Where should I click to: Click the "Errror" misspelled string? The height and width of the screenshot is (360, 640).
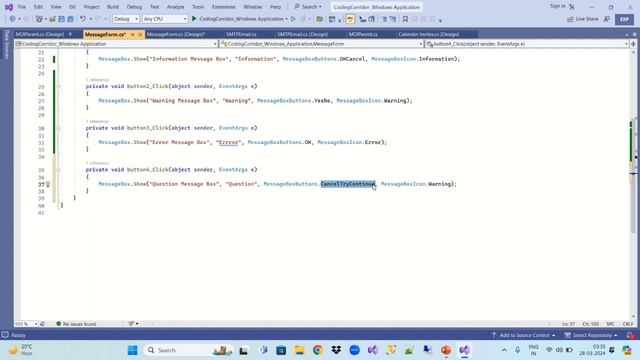click(228, 142)
